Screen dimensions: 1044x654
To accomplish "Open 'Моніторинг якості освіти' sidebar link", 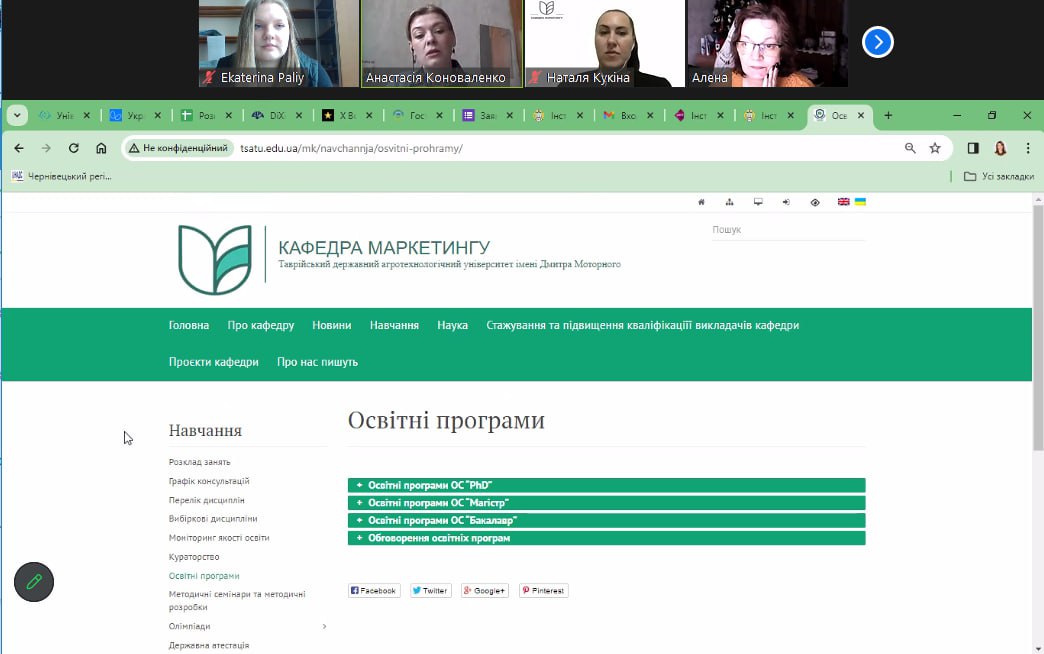I will tap(219, 538).
